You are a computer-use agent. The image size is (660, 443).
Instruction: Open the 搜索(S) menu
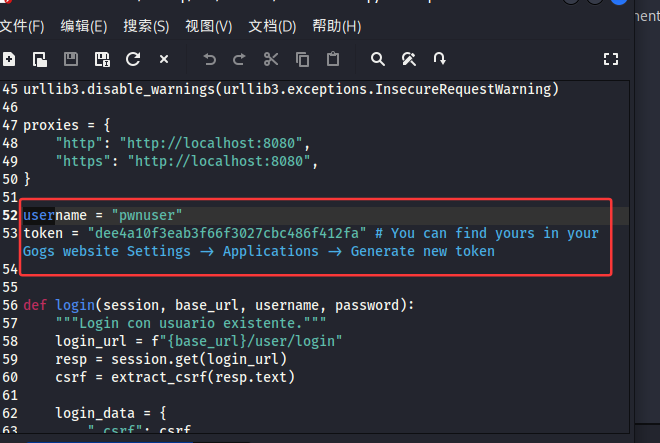pos(146,26)
